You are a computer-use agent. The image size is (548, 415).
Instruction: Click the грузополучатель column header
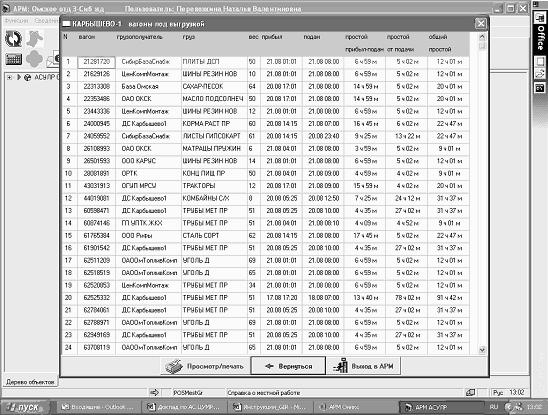click(x=139, y=37)
